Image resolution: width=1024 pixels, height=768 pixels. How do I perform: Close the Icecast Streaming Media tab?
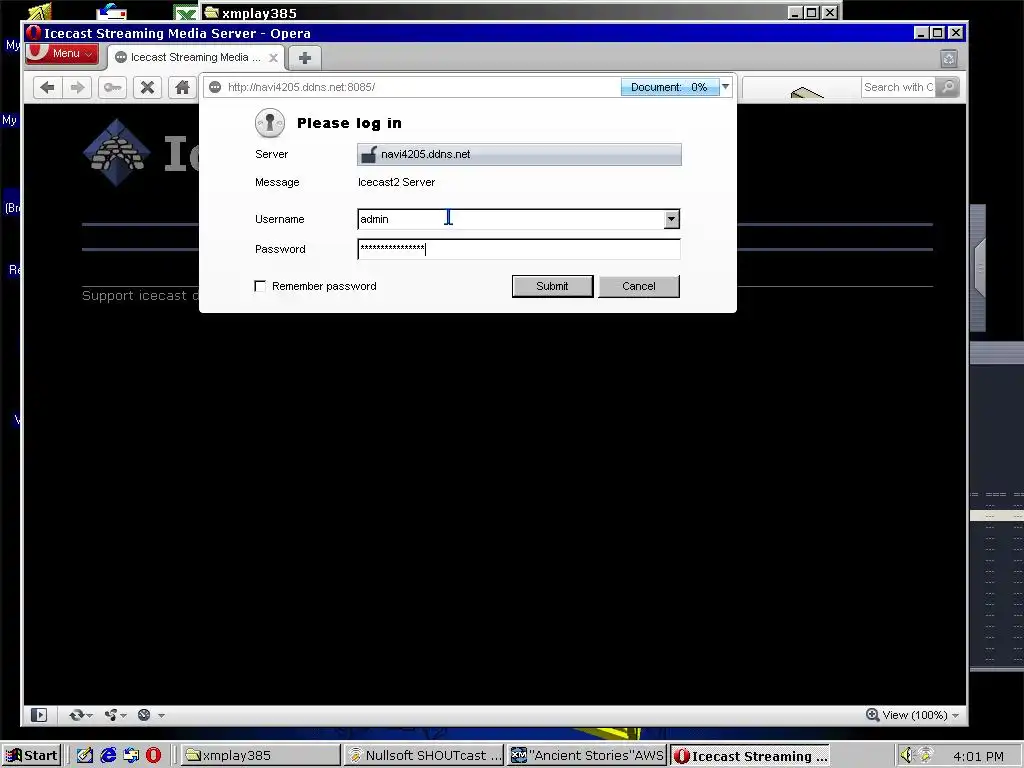(274, 57)
